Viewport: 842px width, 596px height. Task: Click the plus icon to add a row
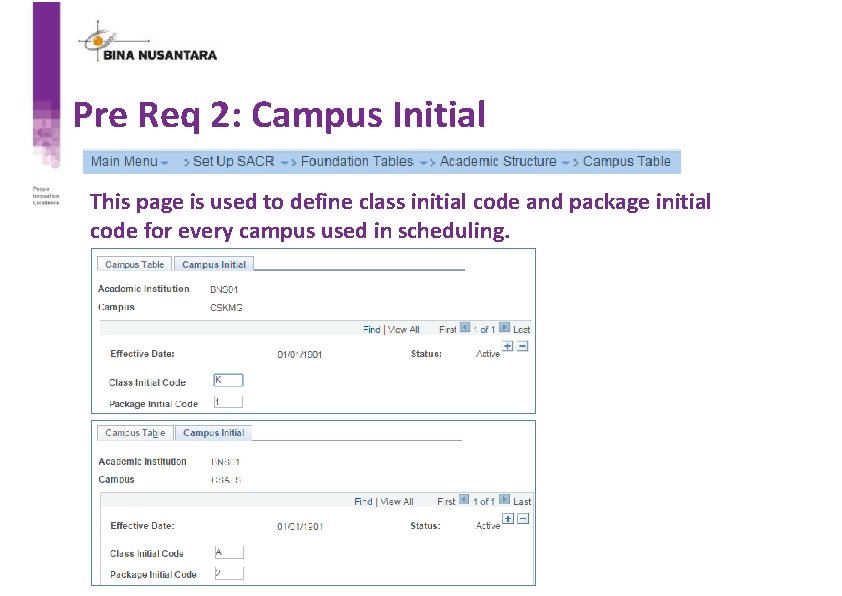[507, 345]
